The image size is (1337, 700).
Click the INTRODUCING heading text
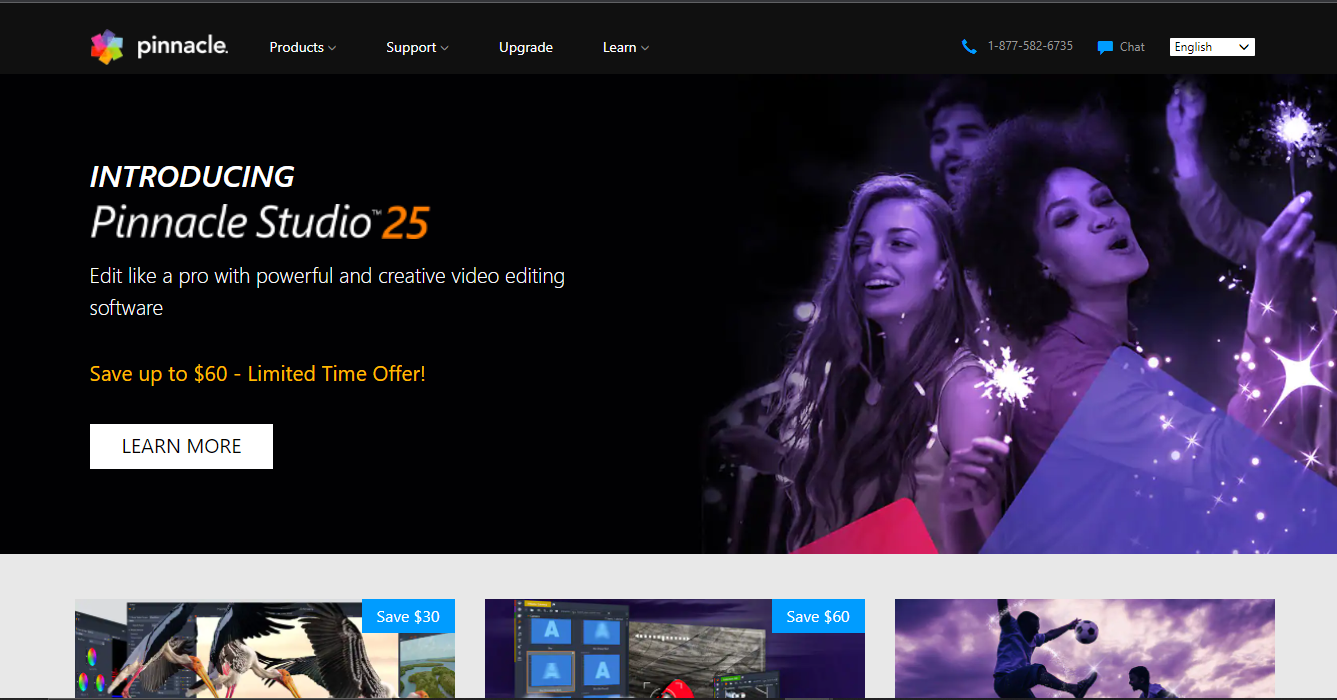(x=192, y=177)
